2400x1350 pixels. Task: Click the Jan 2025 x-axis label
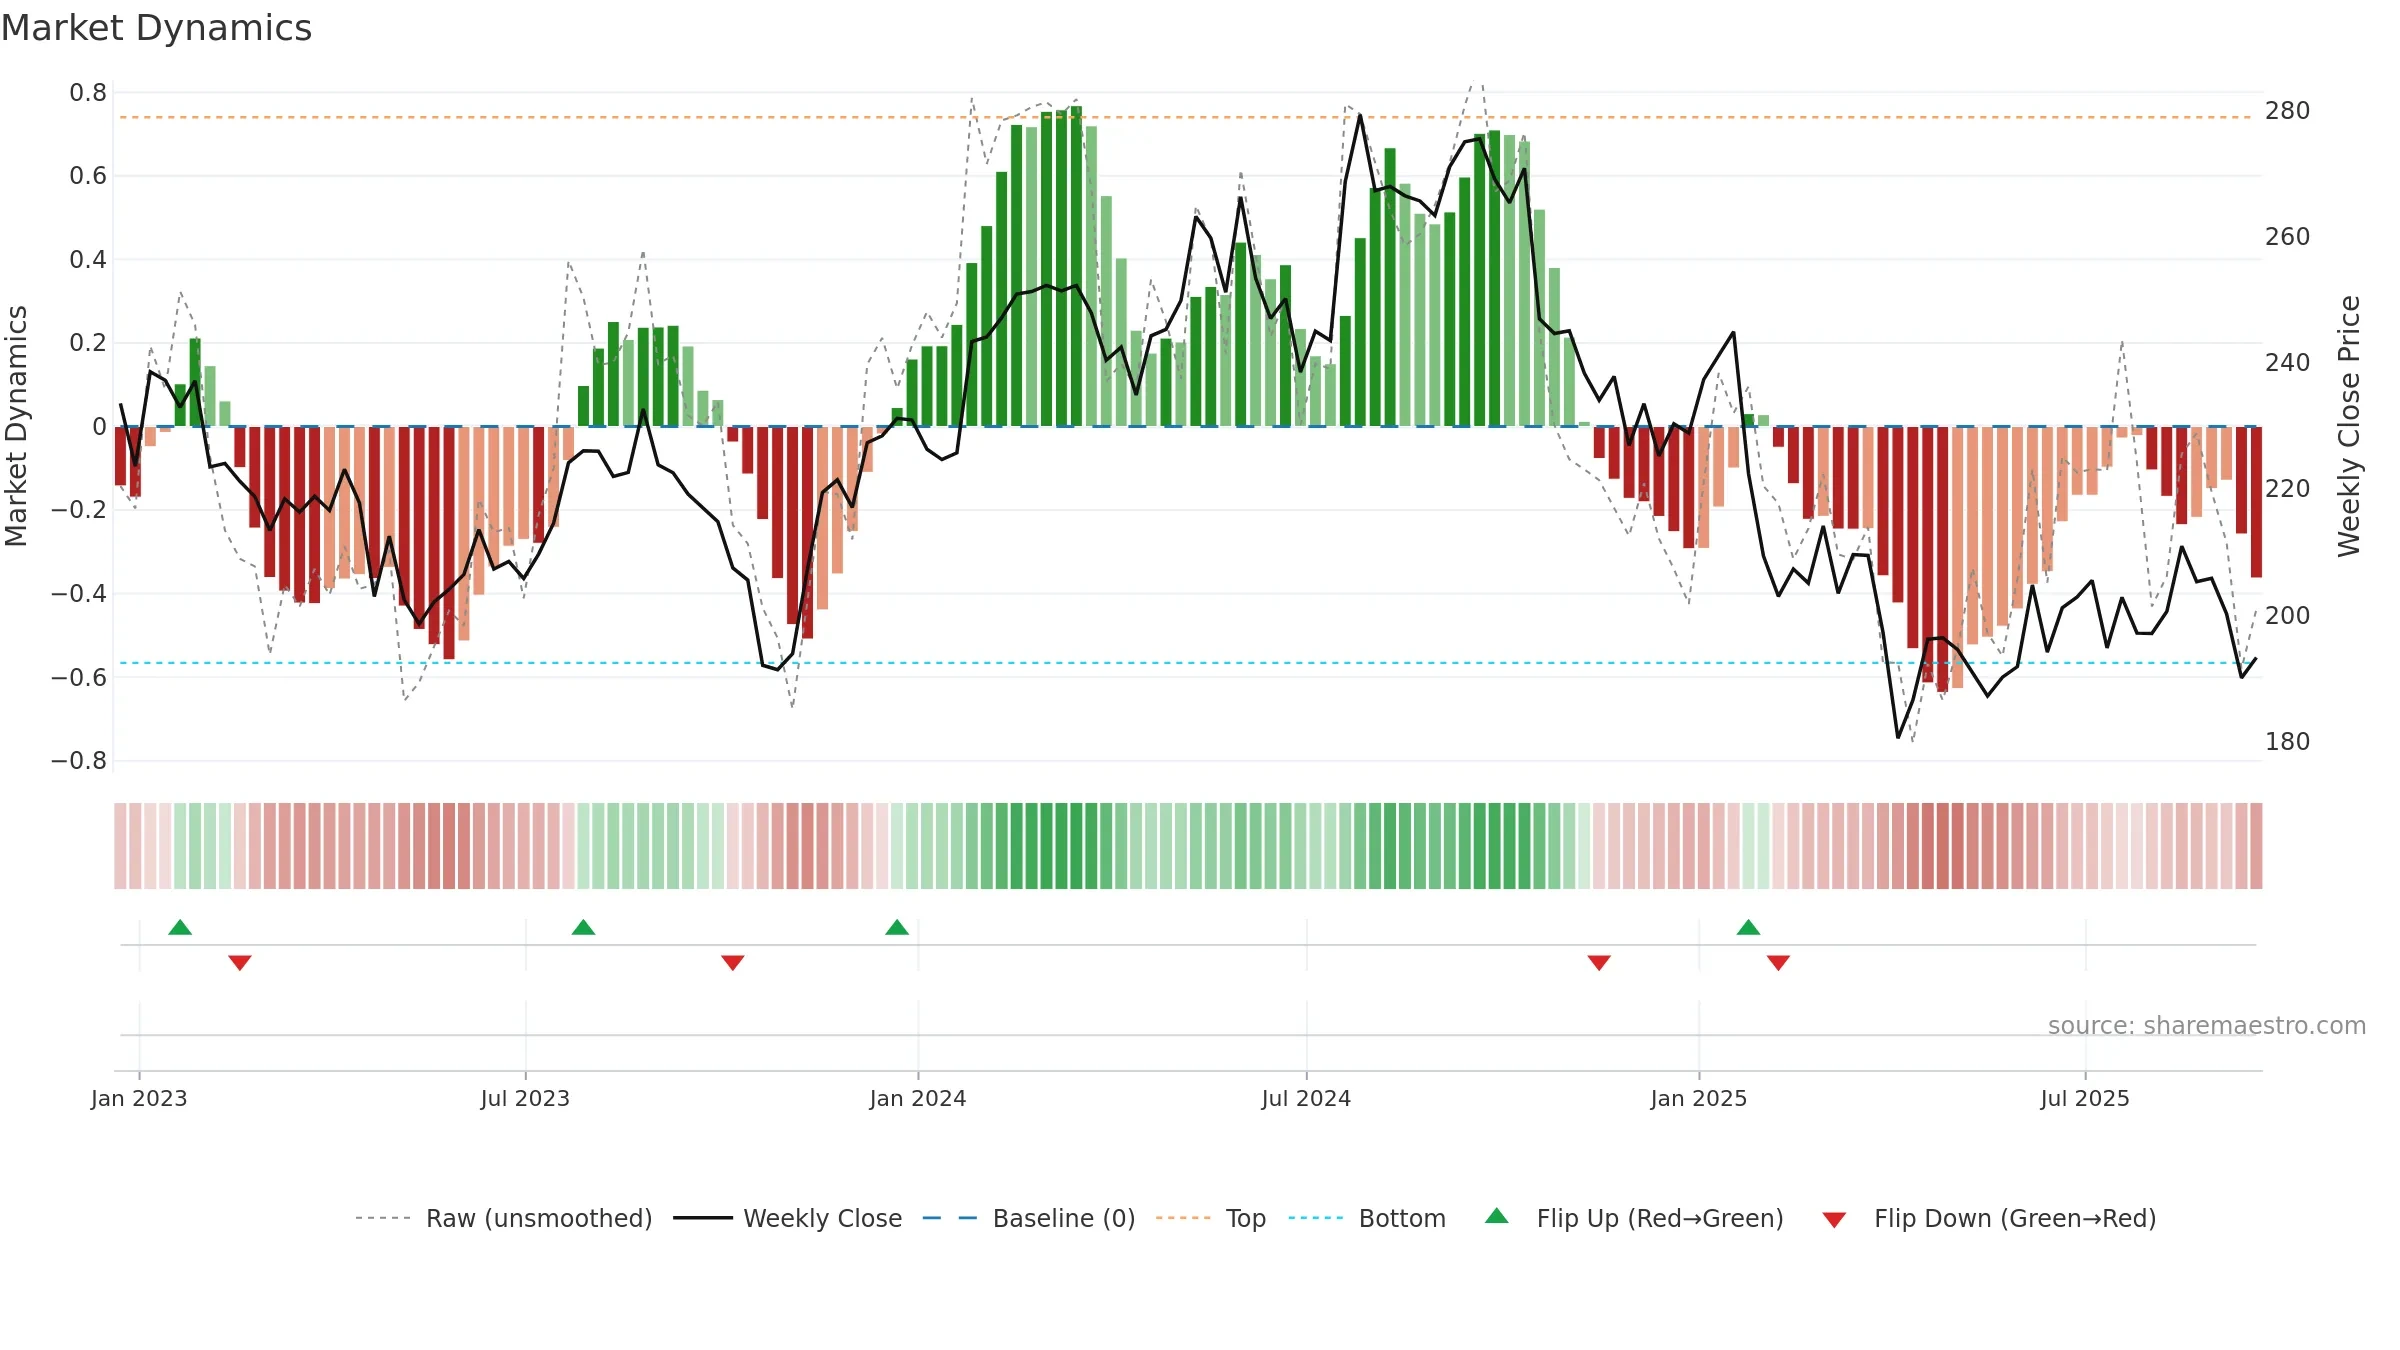pyautogui.click(x=1699, y=1098)
